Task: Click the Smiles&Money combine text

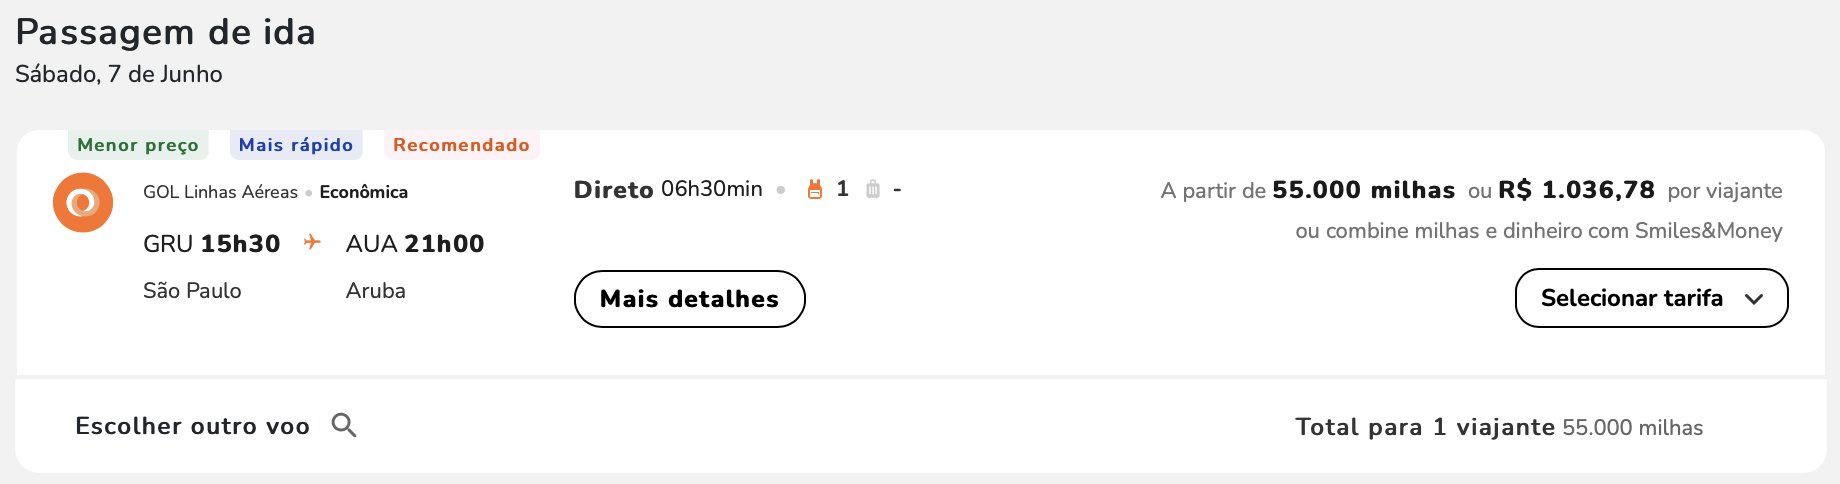Action: coord(1539,231)
